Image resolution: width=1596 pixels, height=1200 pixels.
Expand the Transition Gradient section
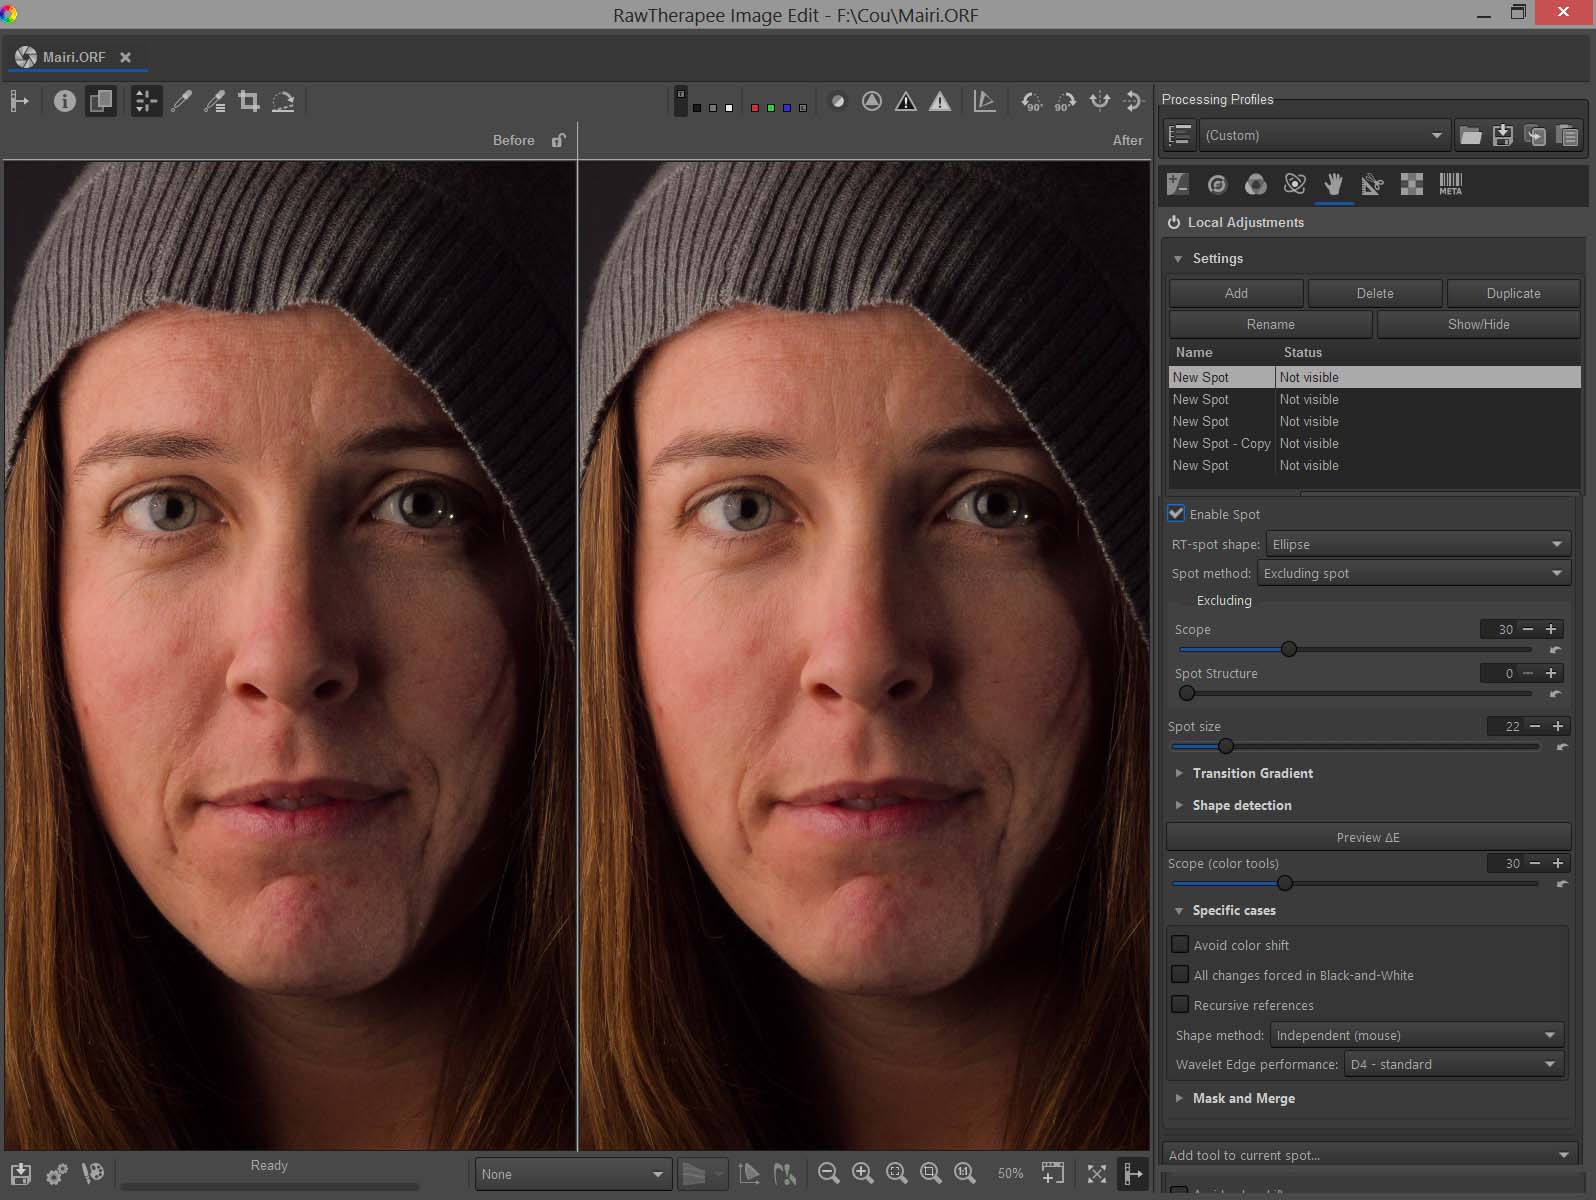(x=1252, y=773)
